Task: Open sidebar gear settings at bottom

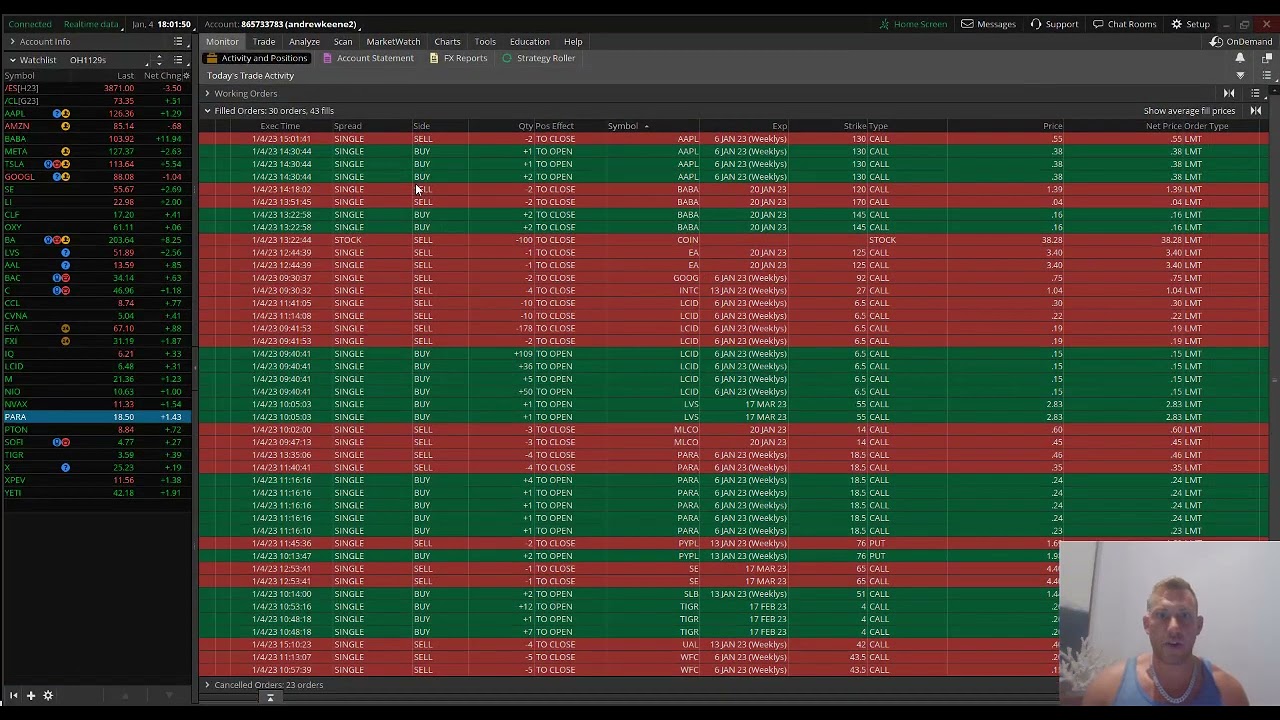Action: pyautogui.click(x=47, y=695)
